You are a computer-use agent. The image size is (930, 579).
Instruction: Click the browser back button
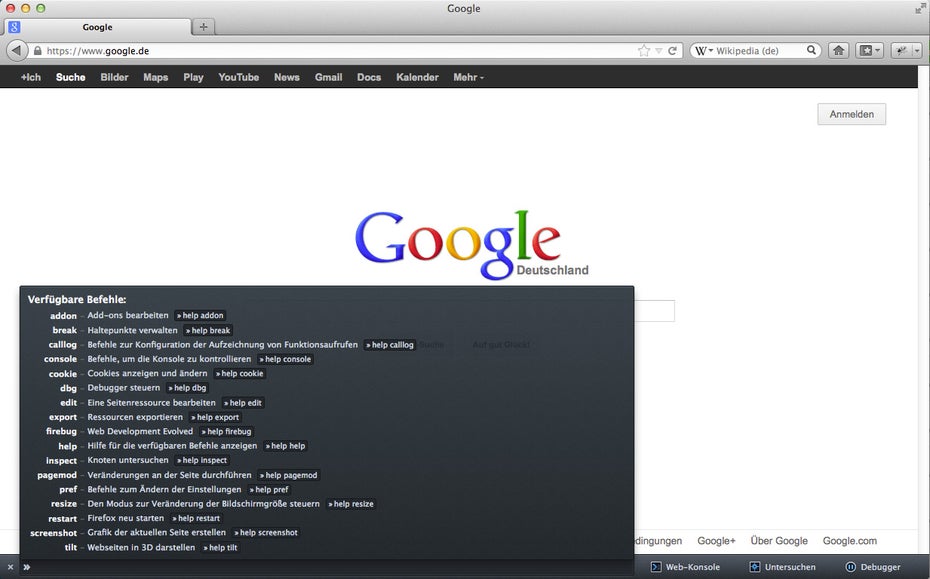[x=17, y=50]
